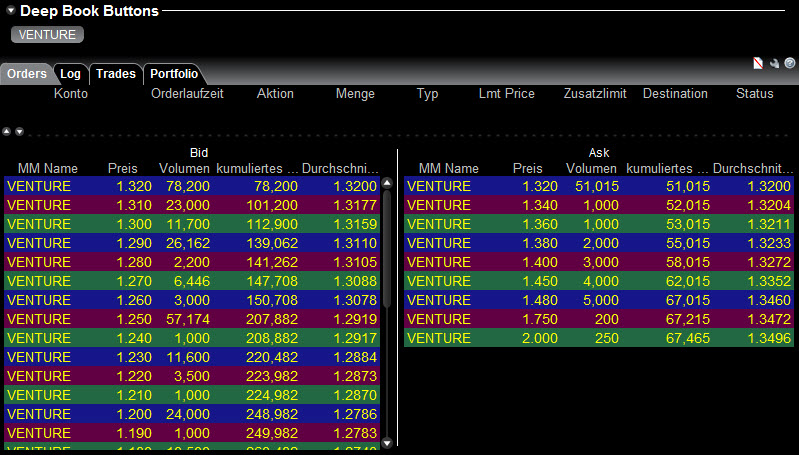Switch to the Portfolio tab
Screen dimensions: 799x455
[x=174, y=74]
